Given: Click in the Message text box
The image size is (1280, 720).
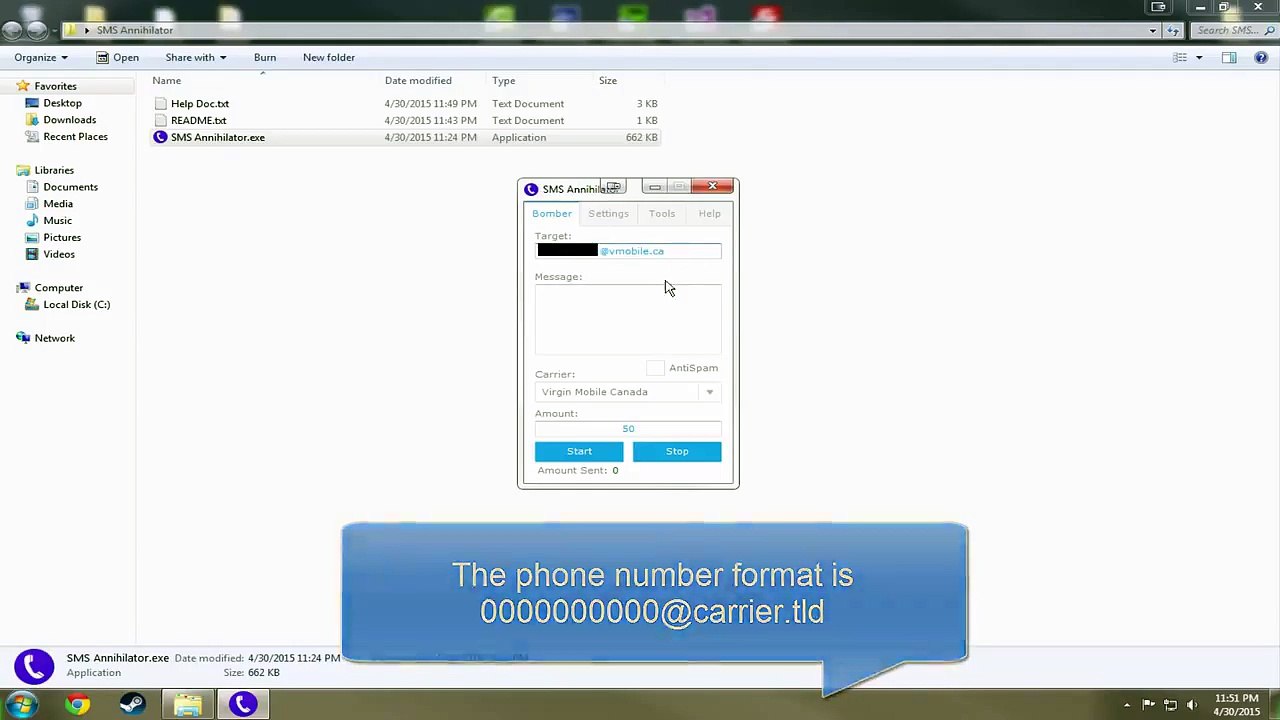Looking at the screenshot, I should [628, 319].
